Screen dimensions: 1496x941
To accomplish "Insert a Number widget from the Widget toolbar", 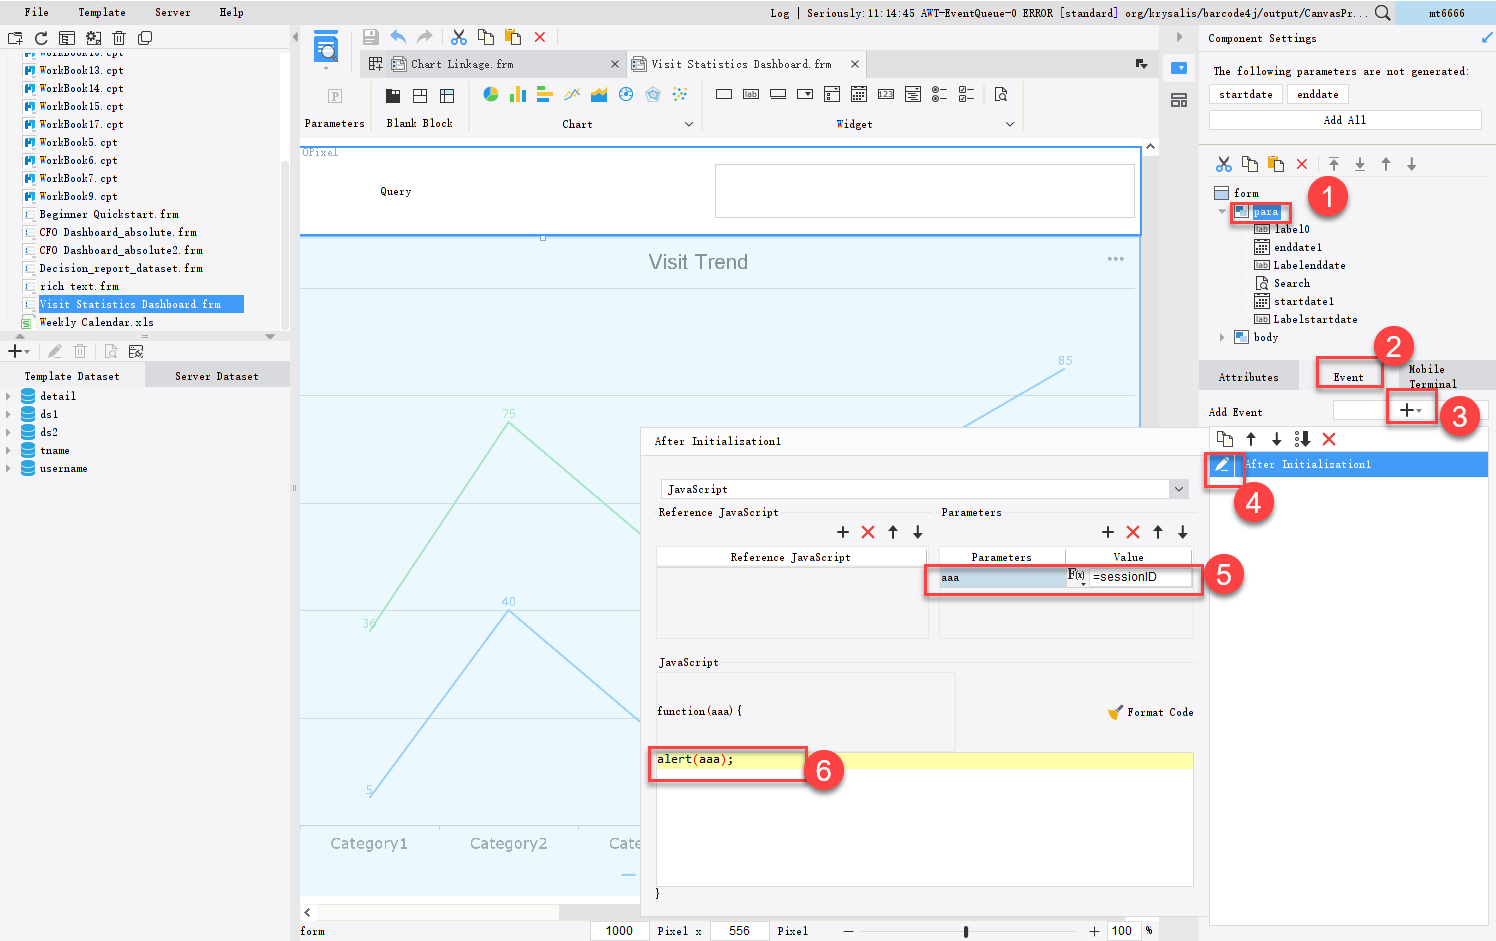I will pos(886,93).
